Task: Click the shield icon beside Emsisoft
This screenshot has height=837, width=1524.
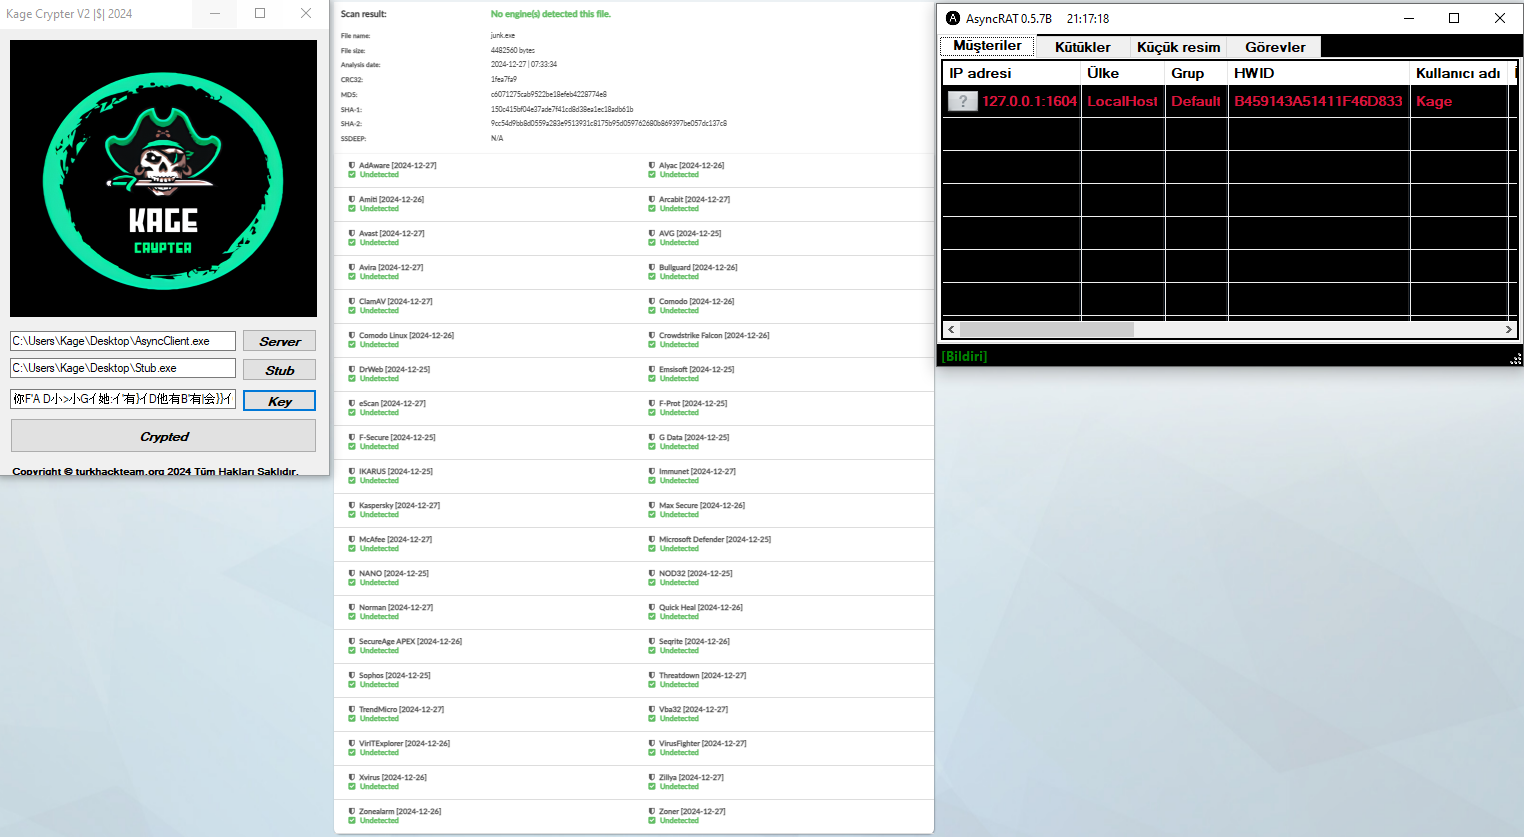Action: tap(652, 369)
